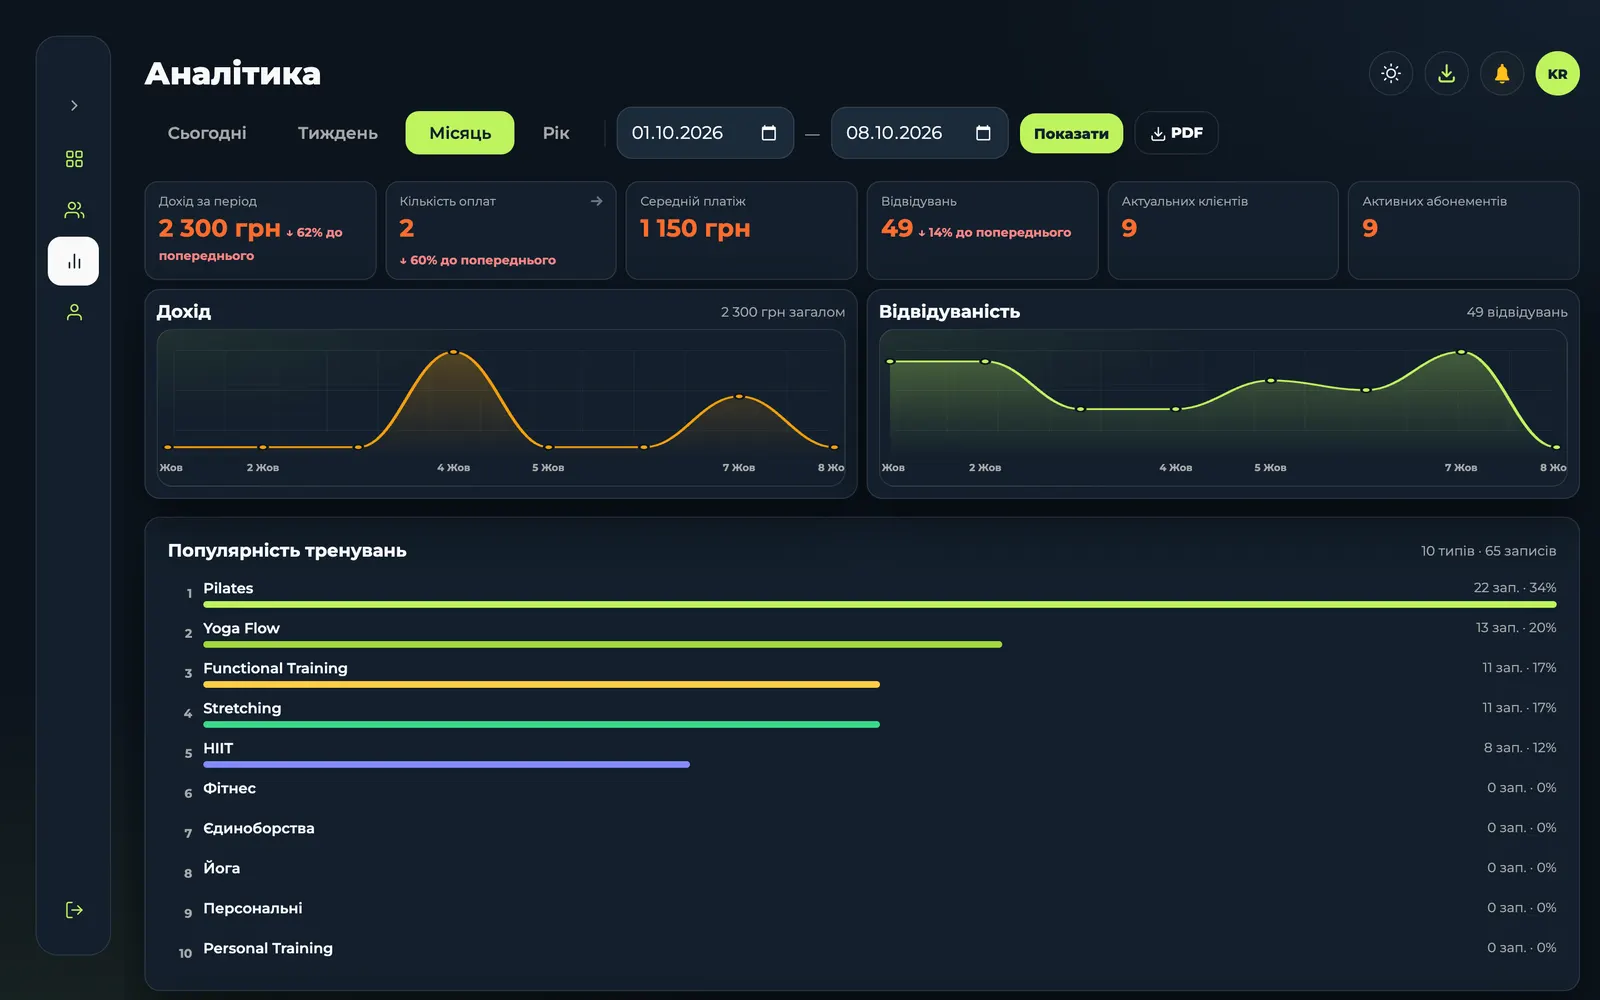Click the 4 Жов peak on Дохід chart

453,352
